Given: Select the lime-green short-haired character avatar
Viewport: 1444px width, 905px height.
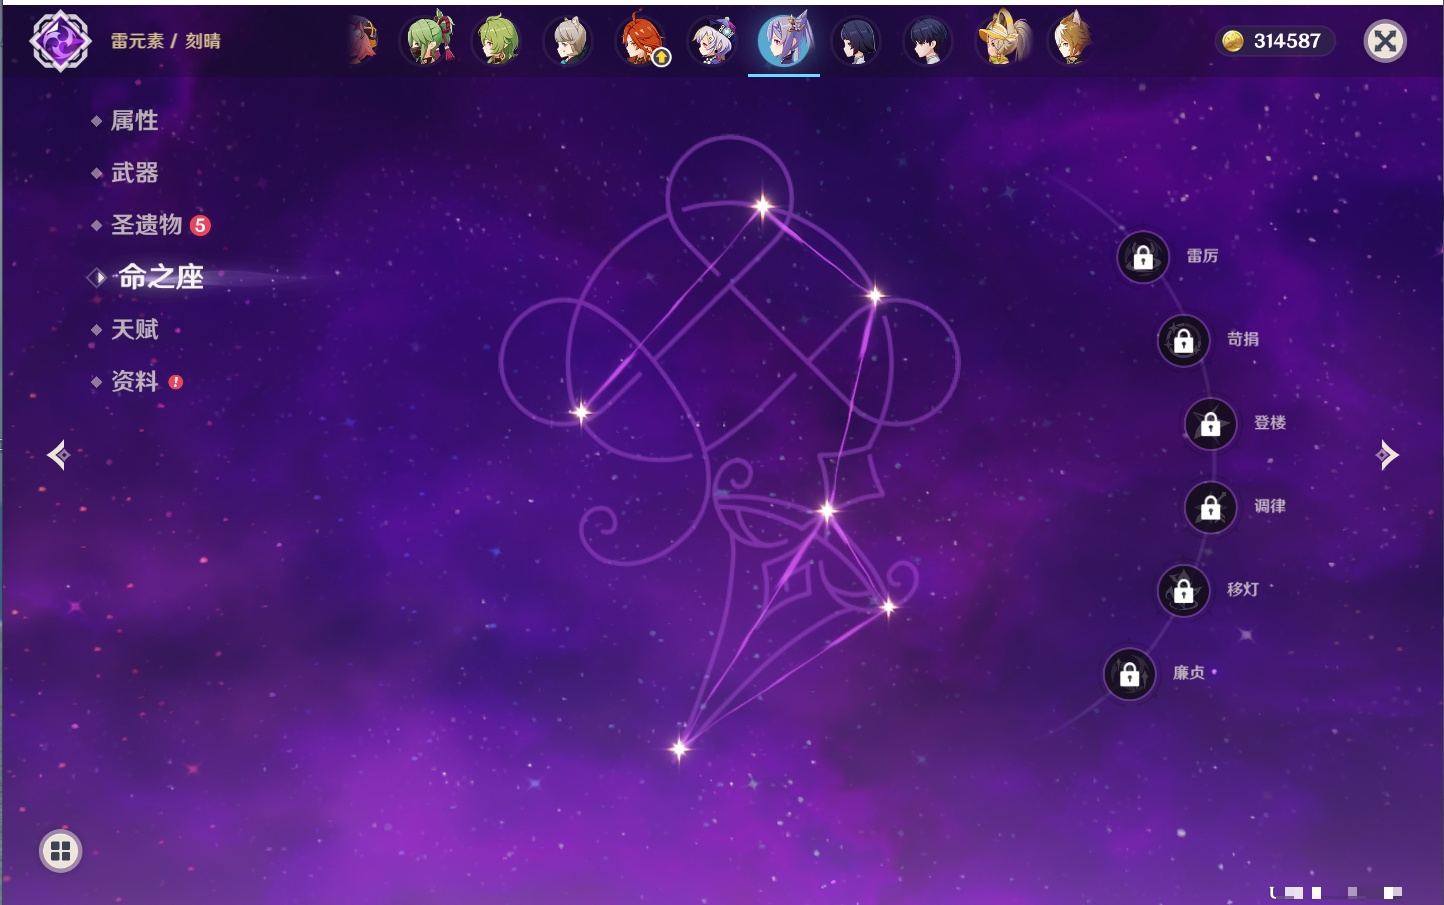Looking at the screenshot, I should coord(498,40).
